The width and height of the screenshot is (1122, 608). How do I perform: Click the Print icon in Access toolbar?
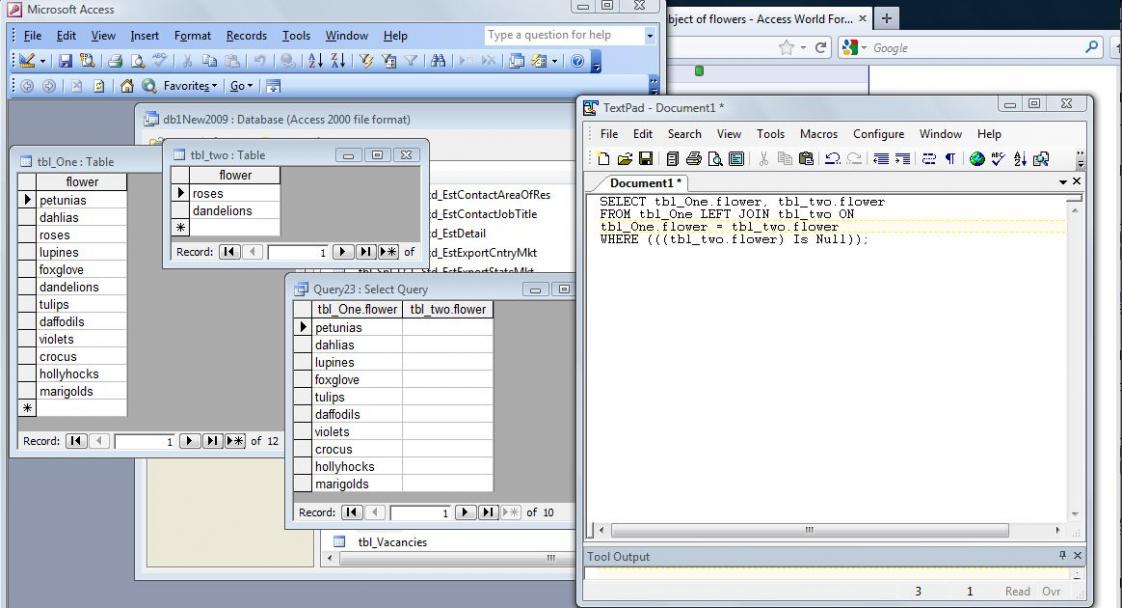[x=115, y=62]
